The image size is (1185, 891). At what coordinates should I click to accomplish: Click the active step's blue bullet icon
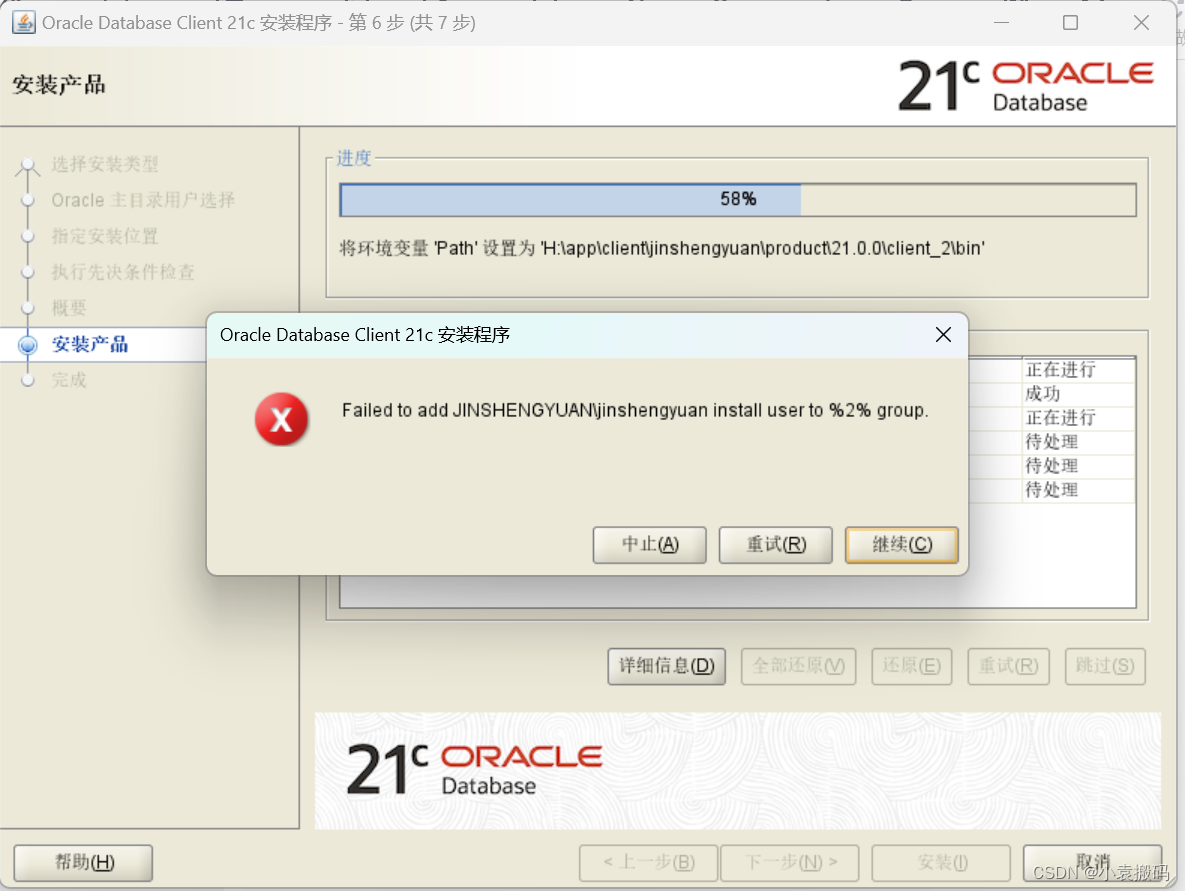(28, 345)
